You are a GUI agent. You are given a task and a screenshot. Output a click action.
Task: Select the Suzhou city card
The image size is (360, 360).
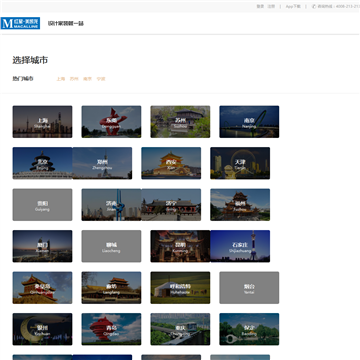point(180,122)
